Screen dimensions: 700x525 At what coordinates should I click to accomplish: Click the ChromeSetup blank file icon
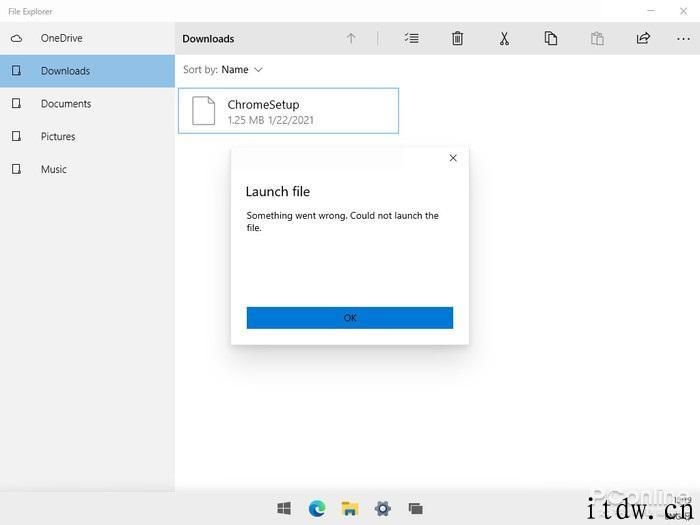pyautogui.click(x=204, y=111)
